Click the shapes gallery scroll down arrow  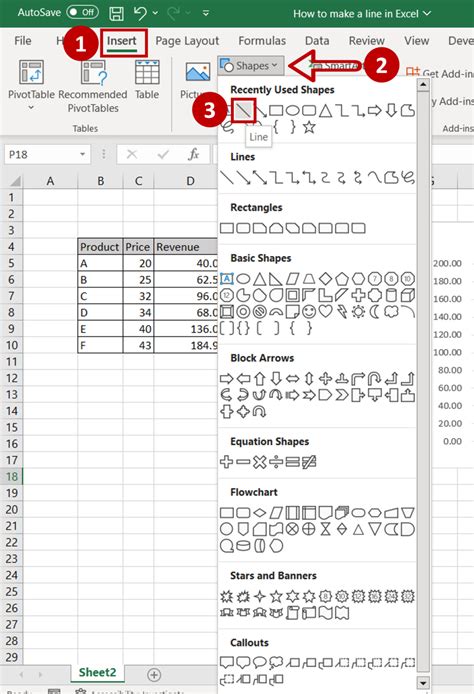point(424,683)
